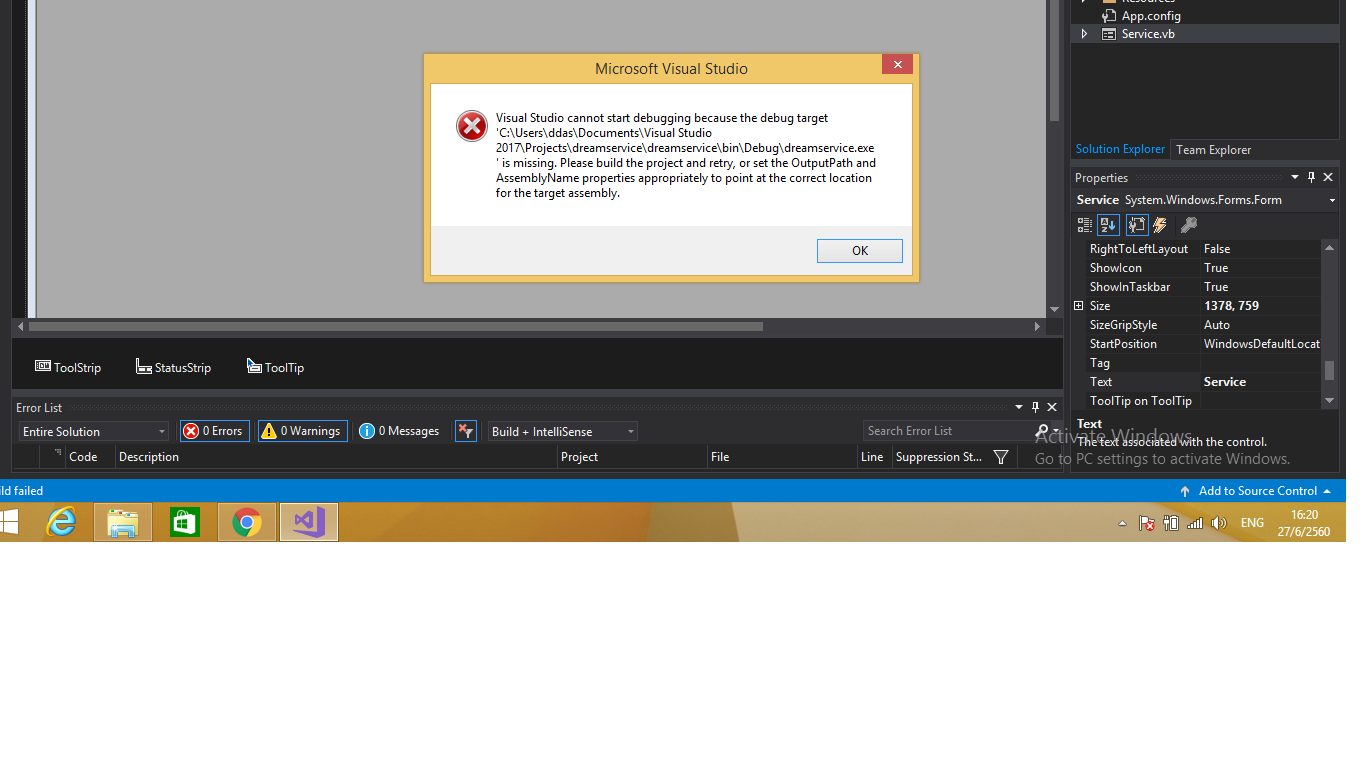Switch Properties to Alphabetical view
Image resolution: width=1366 pixels, height=768 pixels.
tap(1108, 225)
